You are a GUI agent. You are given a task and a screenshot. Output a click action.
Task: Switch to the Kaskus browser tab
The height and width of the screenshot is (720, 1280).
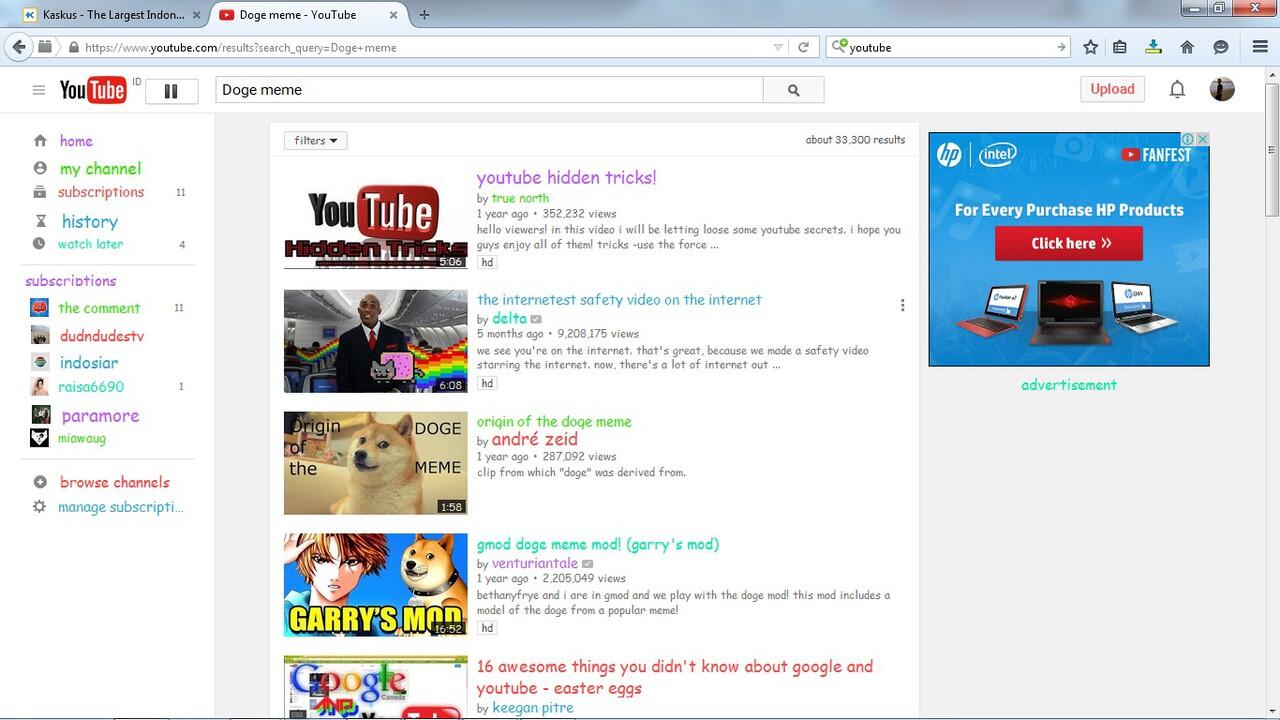click(112, 15)
